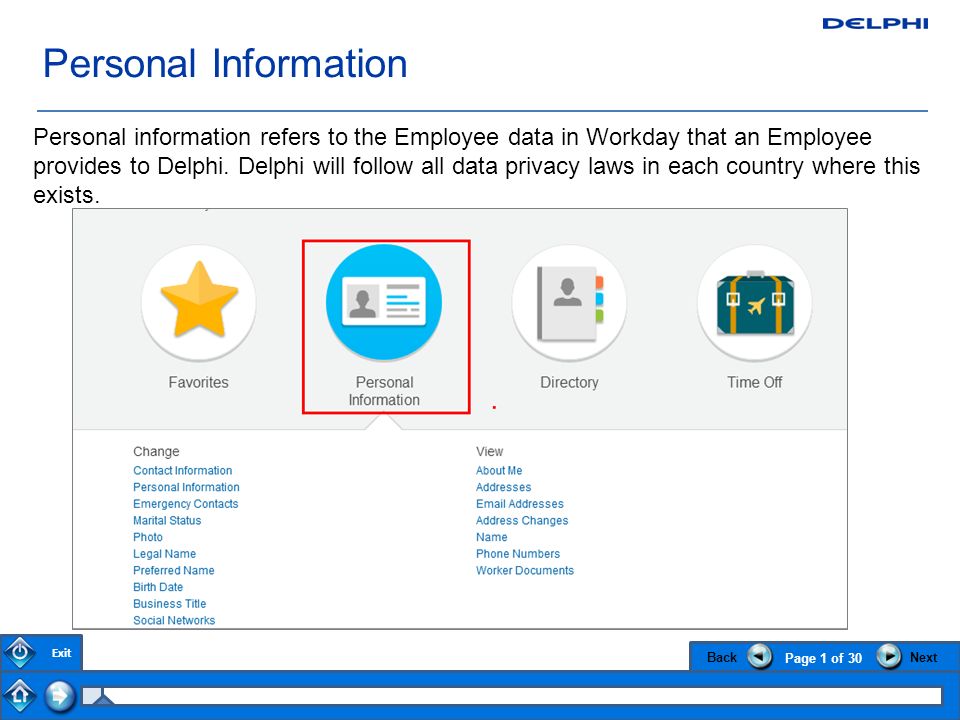The image size is (960, 720).
Task: Open the Worker Documents link
Action: (x=525, y=570)
